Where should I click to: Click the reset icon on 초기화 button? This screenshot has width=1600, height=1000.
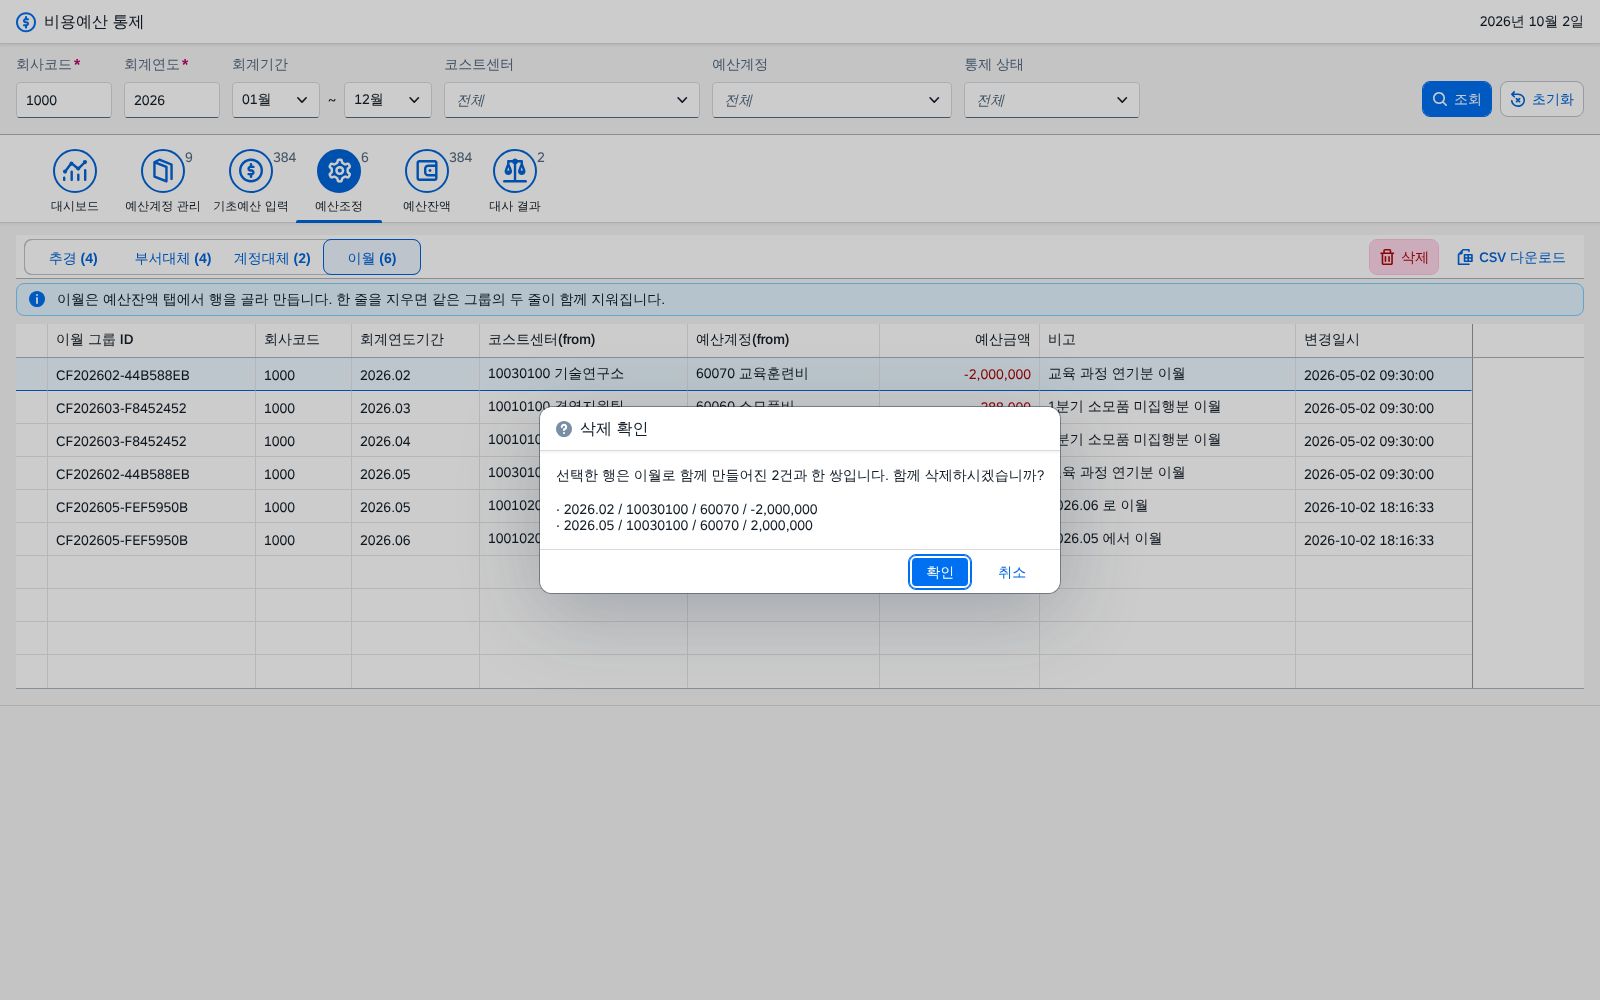[1518, 99]
